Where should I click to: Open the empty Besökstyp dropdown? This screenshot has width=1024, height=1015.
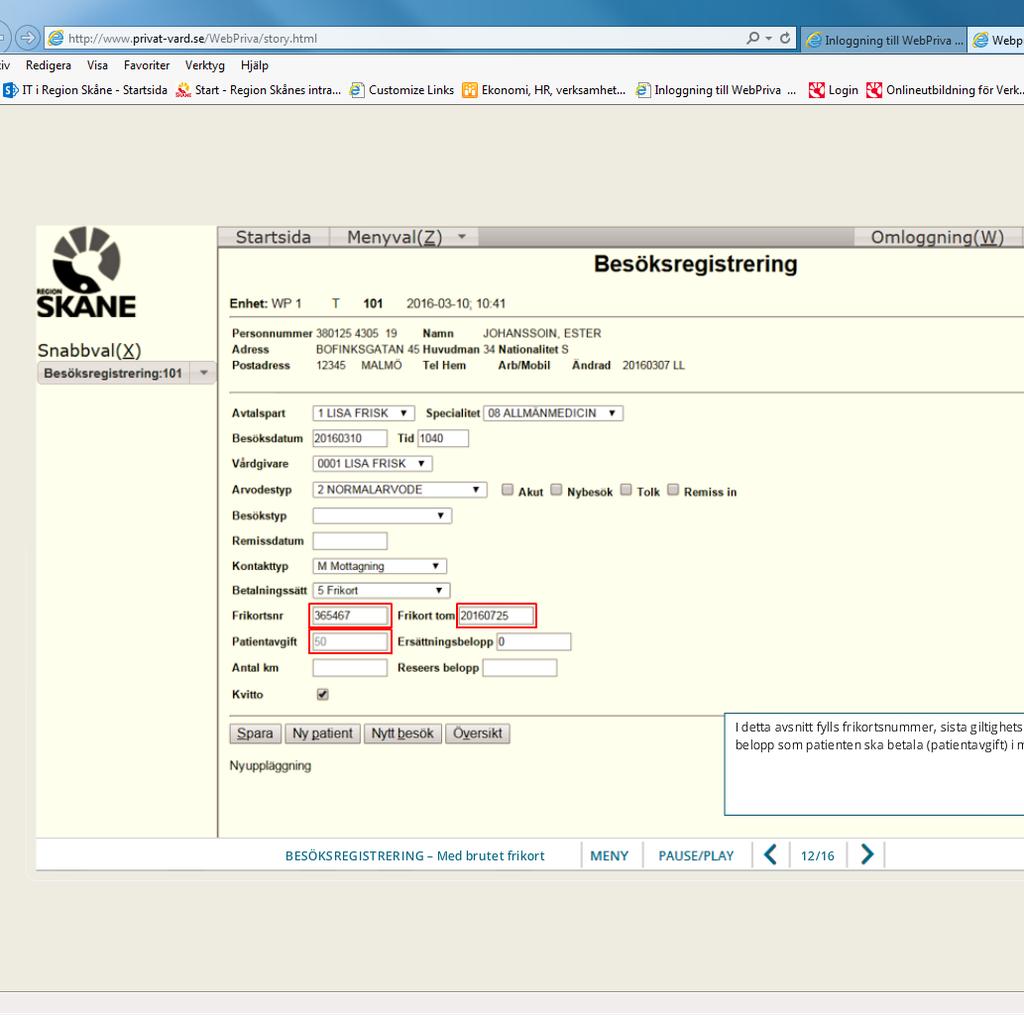point(382,516)
